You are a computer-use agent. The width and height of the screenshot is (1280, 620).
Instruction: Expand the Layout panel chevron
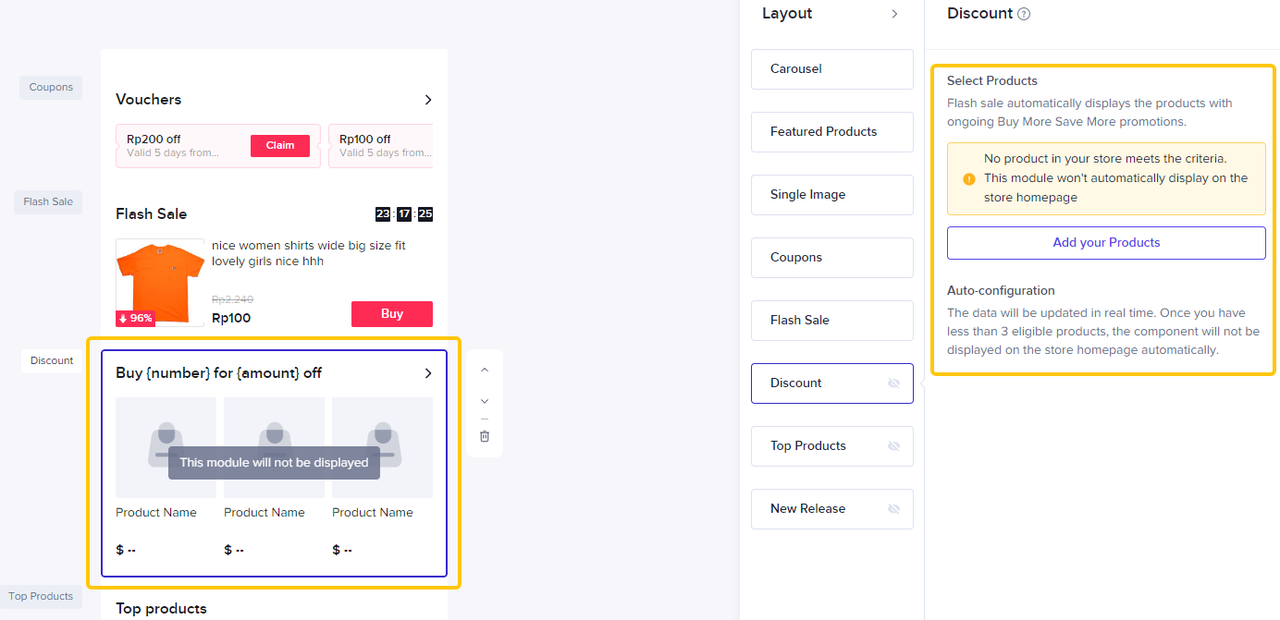[x=894, y=14]
